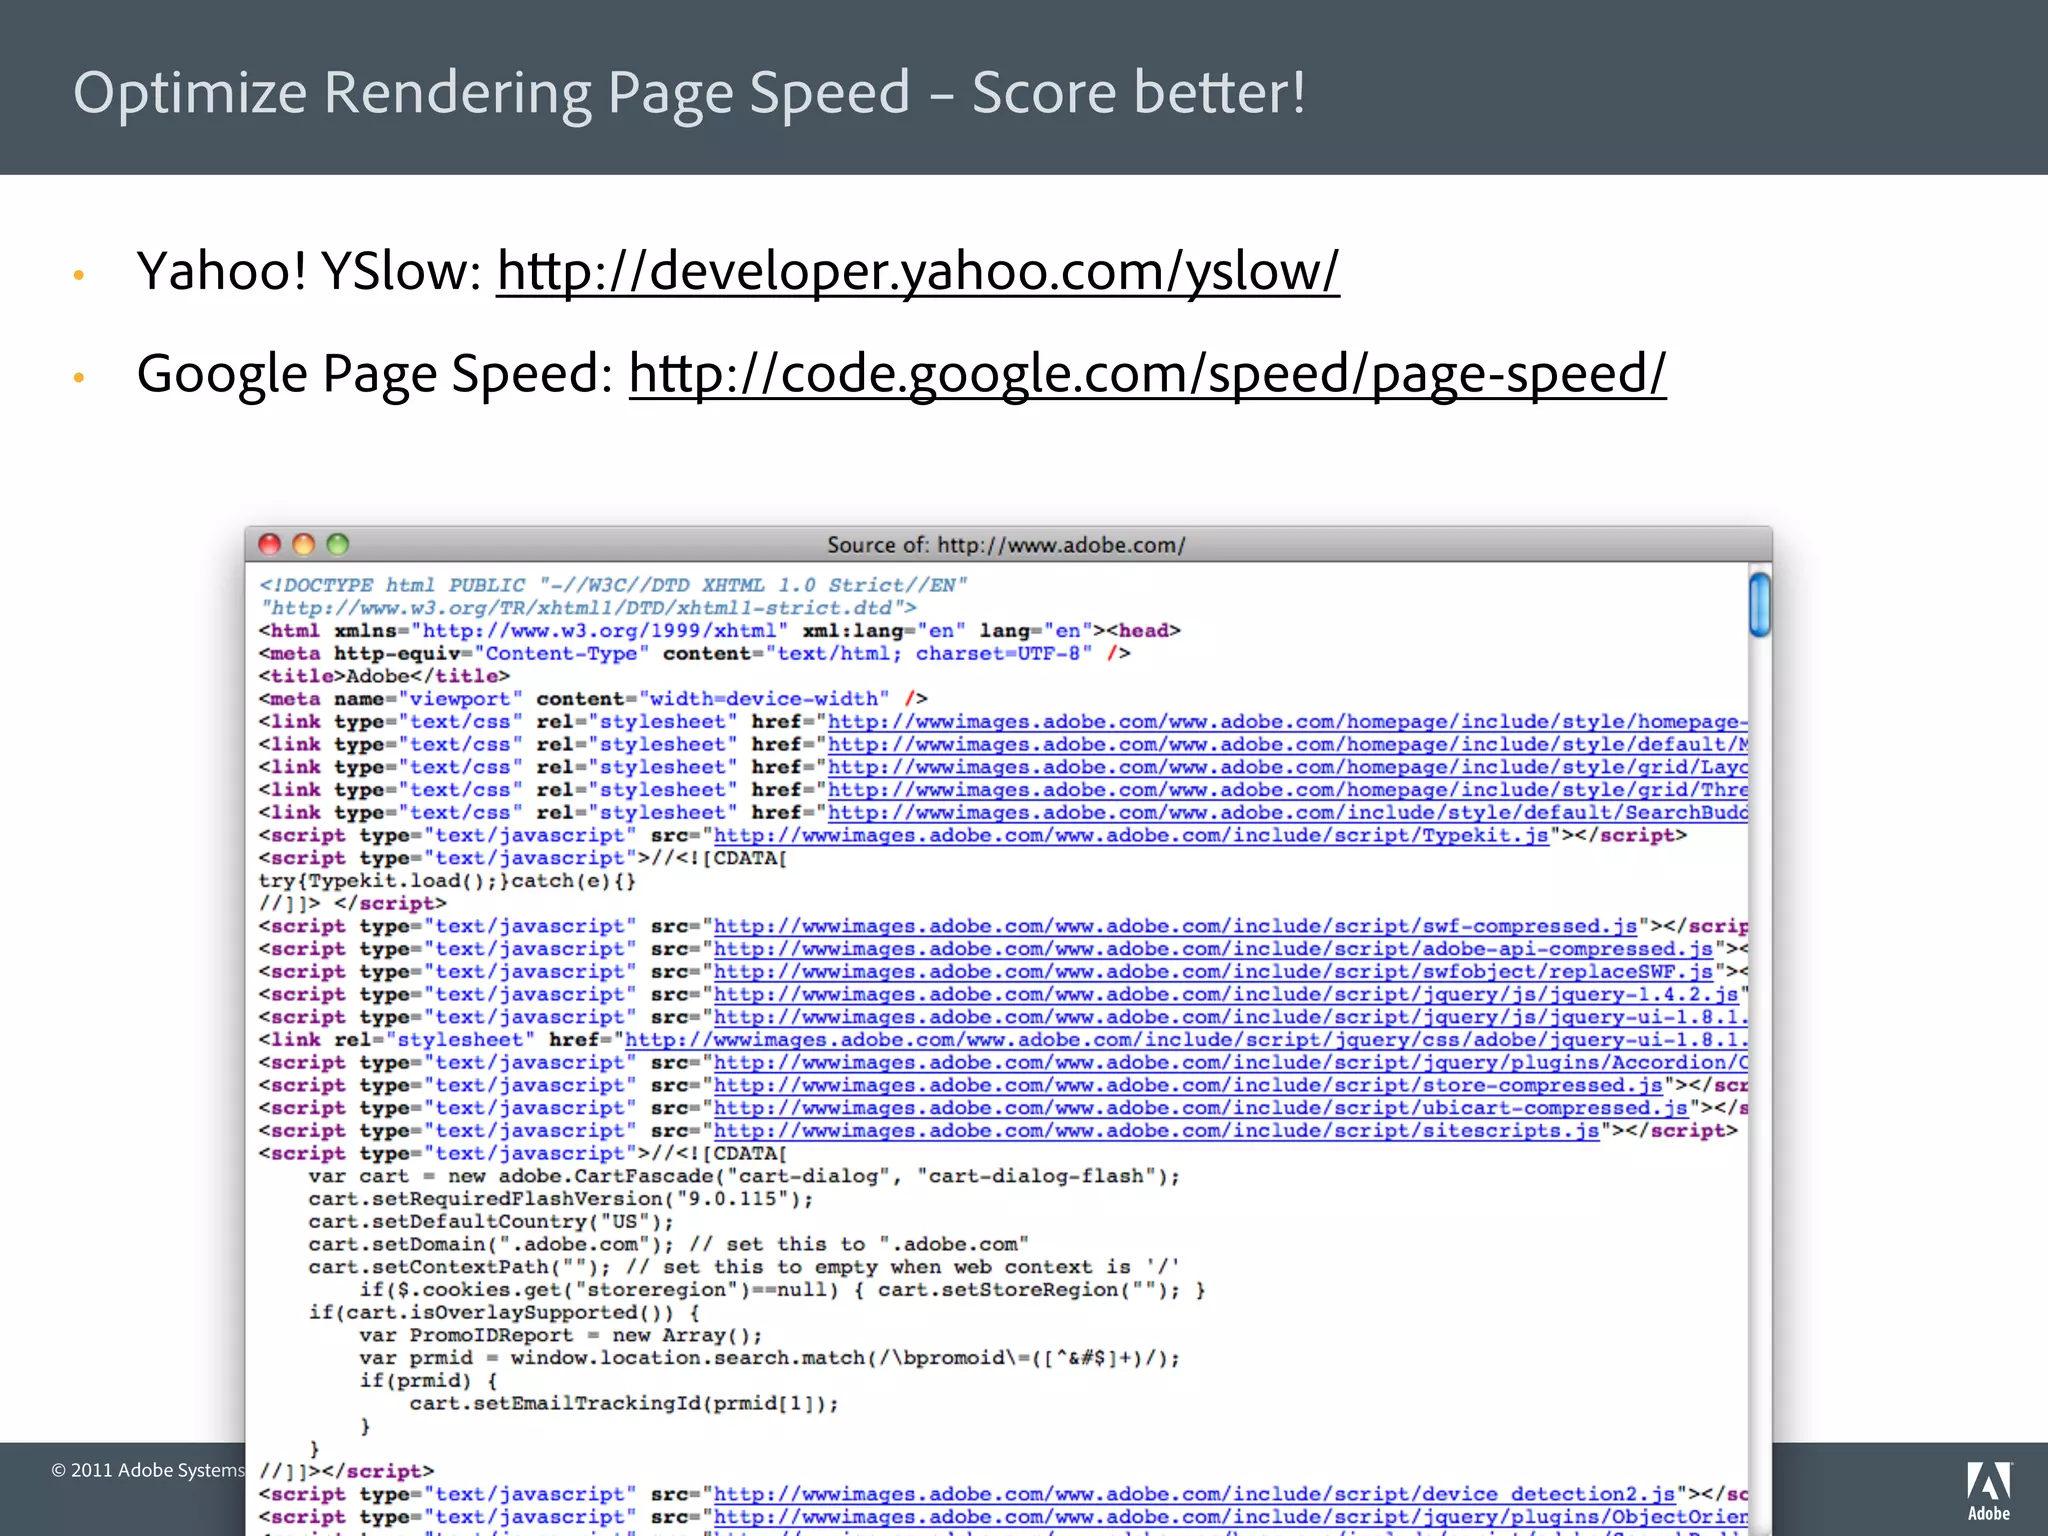Screen dimensions: 2048x1536
Task: Click the 'cart.setDefaultCountry("US");' line
Action: pyautogui.click(x=491, y=1222)
